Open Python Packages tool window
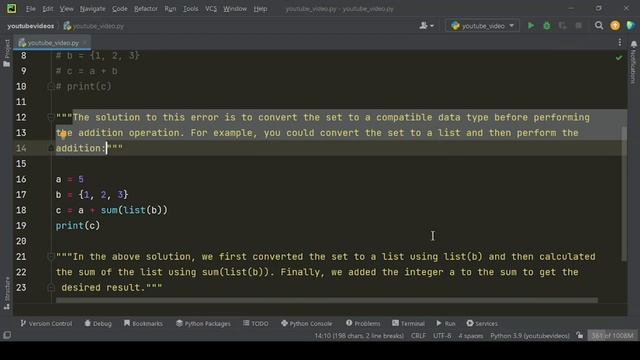640x360 pixels. 203,323
